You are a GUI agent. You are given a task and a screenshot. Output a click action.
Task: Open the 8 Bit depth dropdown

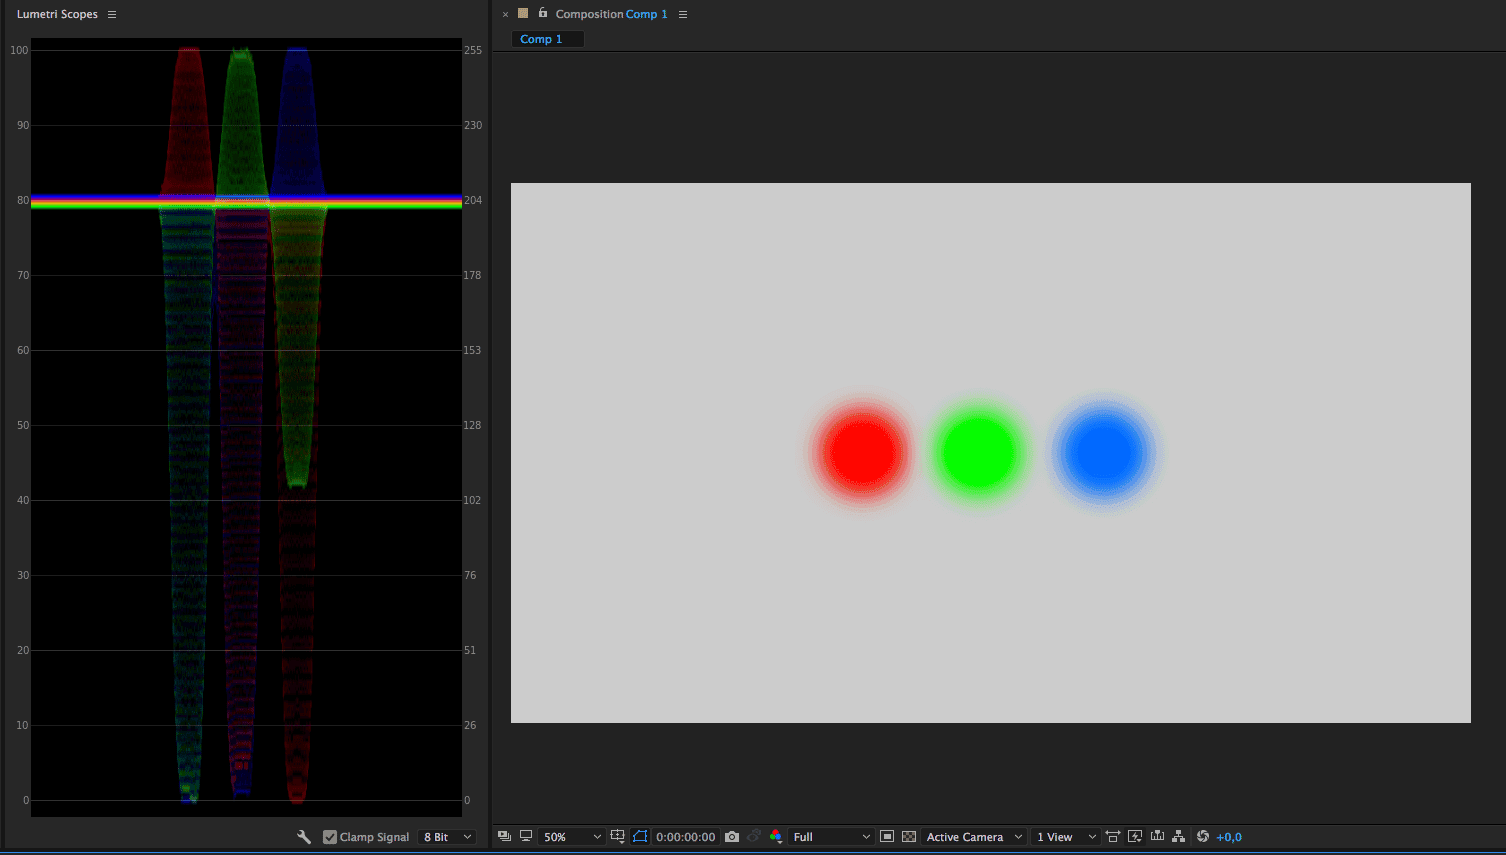click(447, 837)
